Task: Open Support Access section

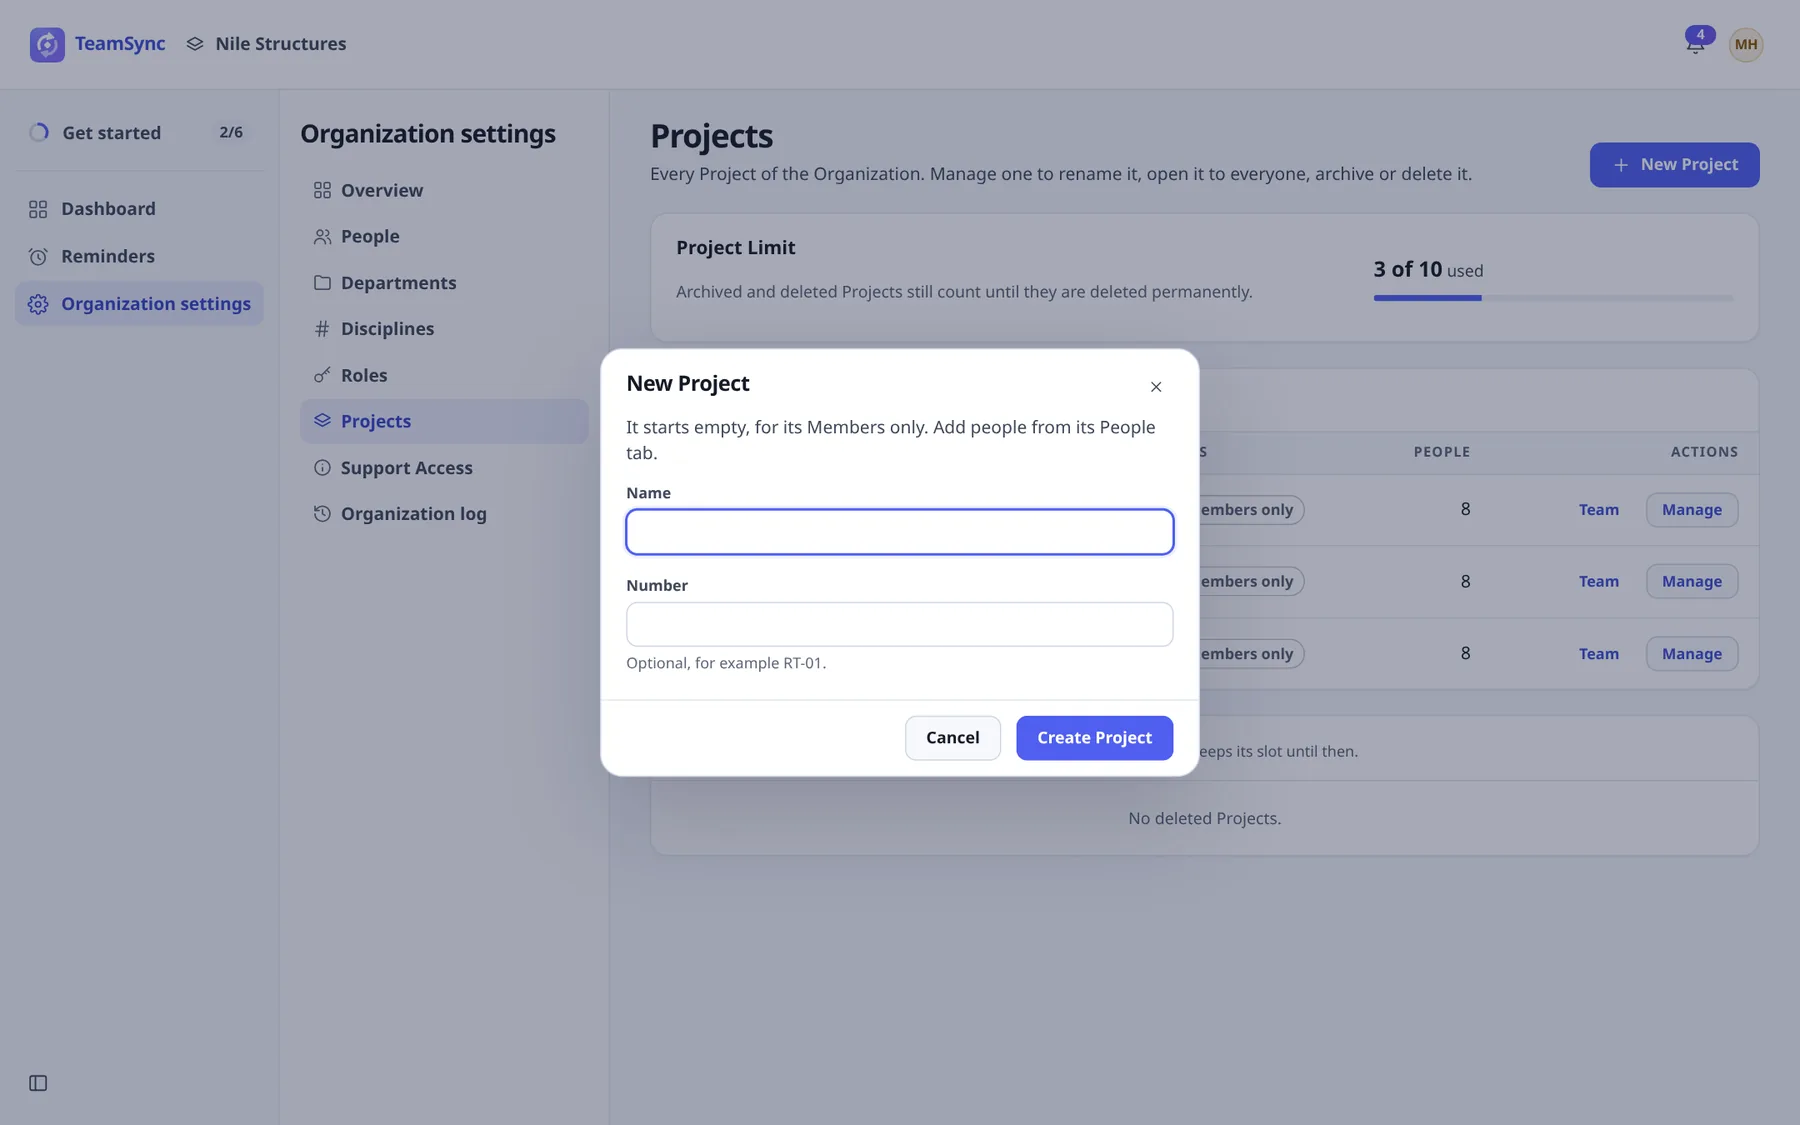Action: (x=444, y=468)
